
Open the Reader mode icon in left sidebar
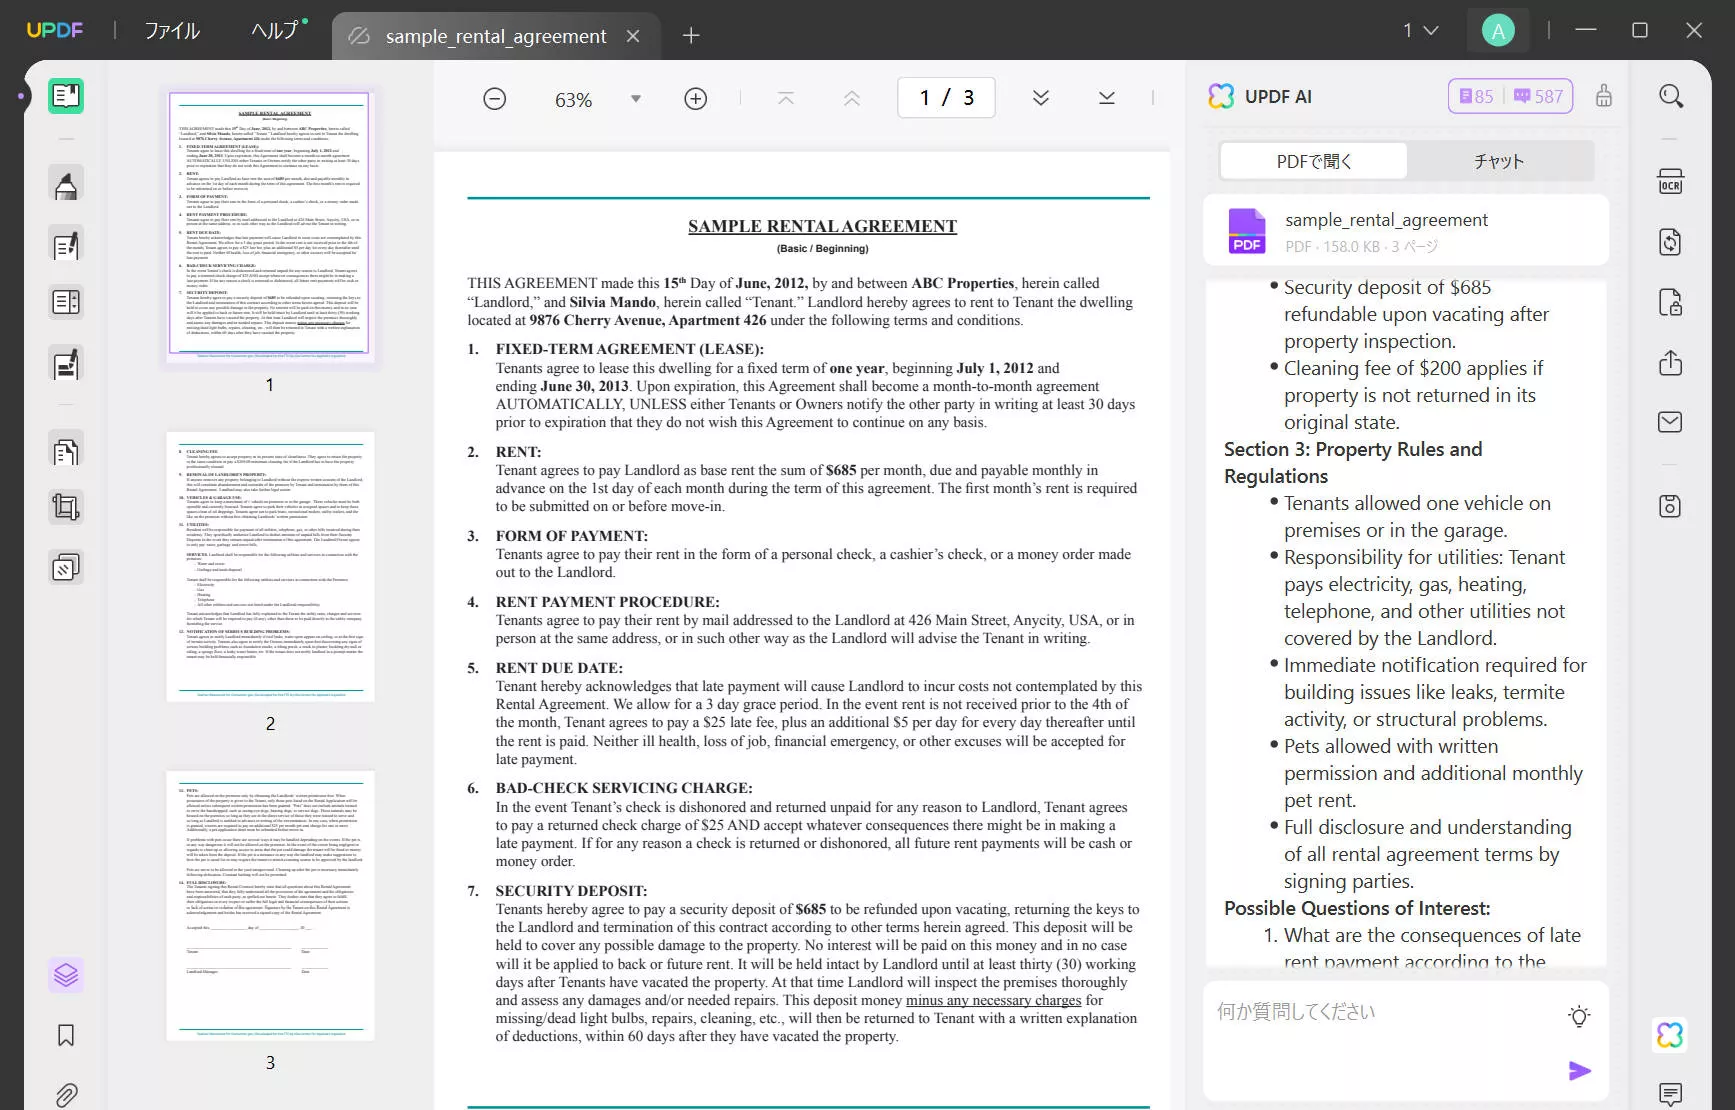tap(66, 96)
